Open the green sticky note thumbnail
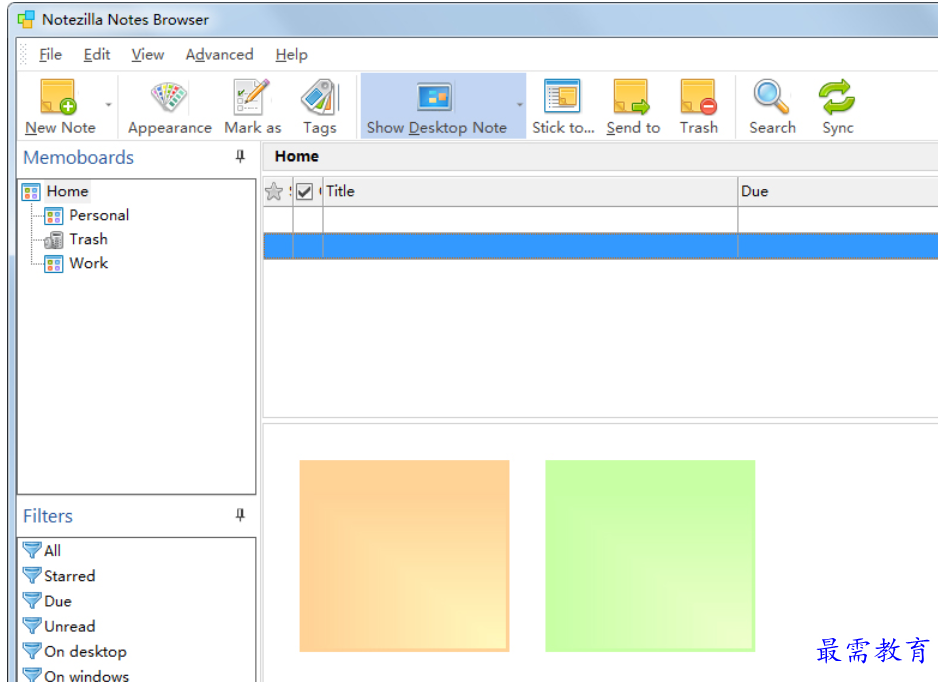This screenshot has height=682, width=938. pos(650,556)
